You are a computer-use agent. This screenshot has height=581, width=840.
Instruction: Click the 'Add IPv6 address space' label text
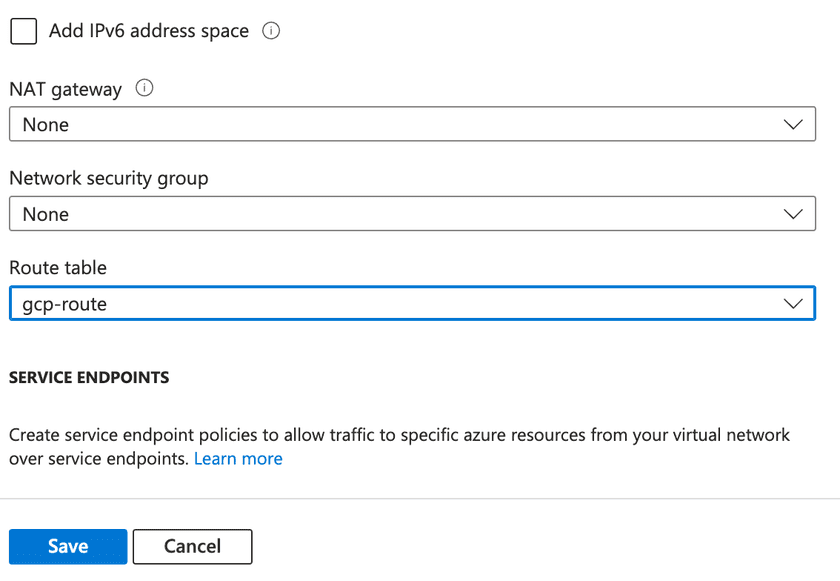149,31
